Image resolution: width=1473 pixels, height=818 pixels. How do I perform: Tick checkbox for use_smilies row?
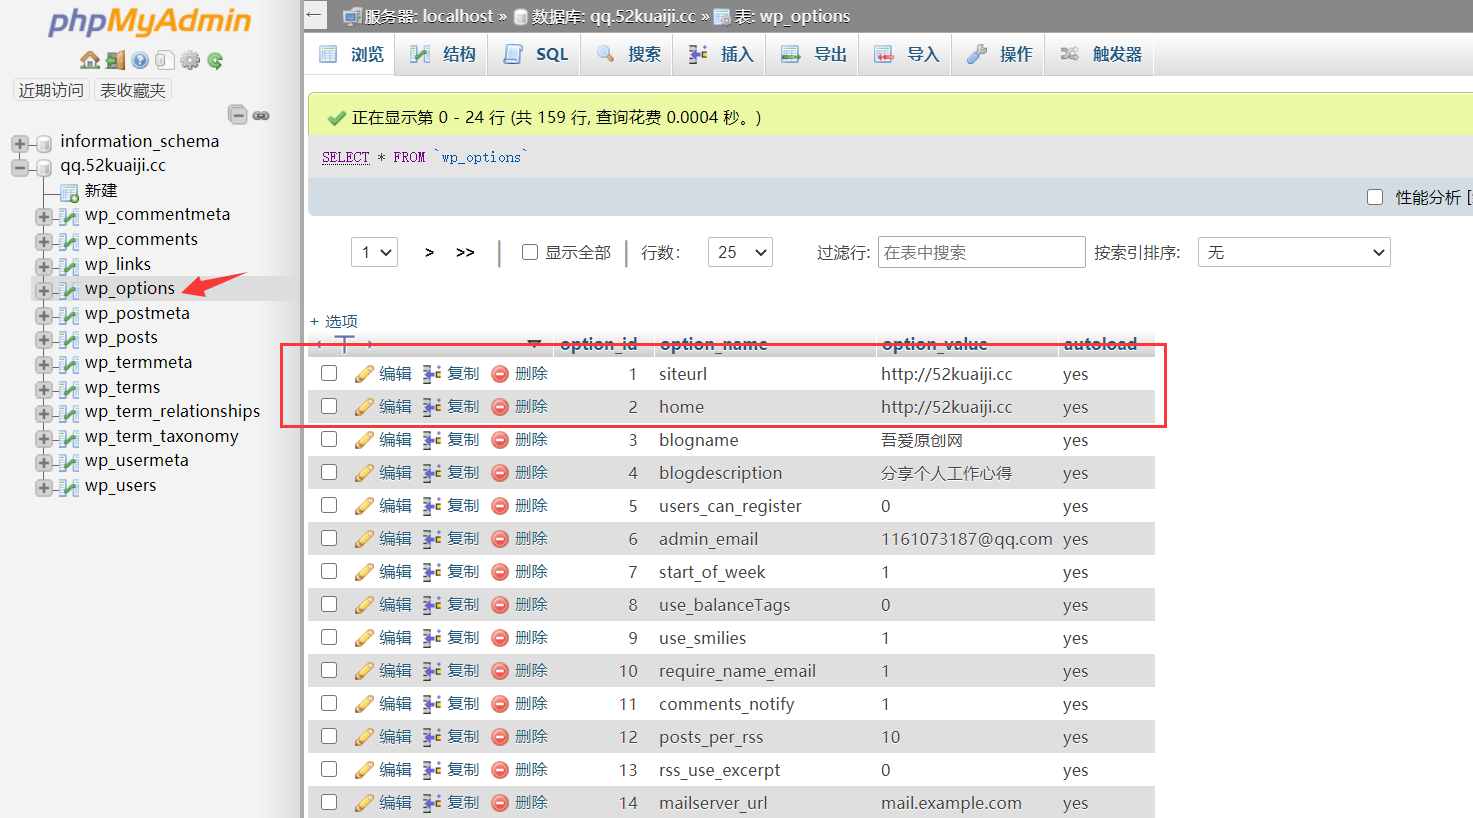pos(329,637)
